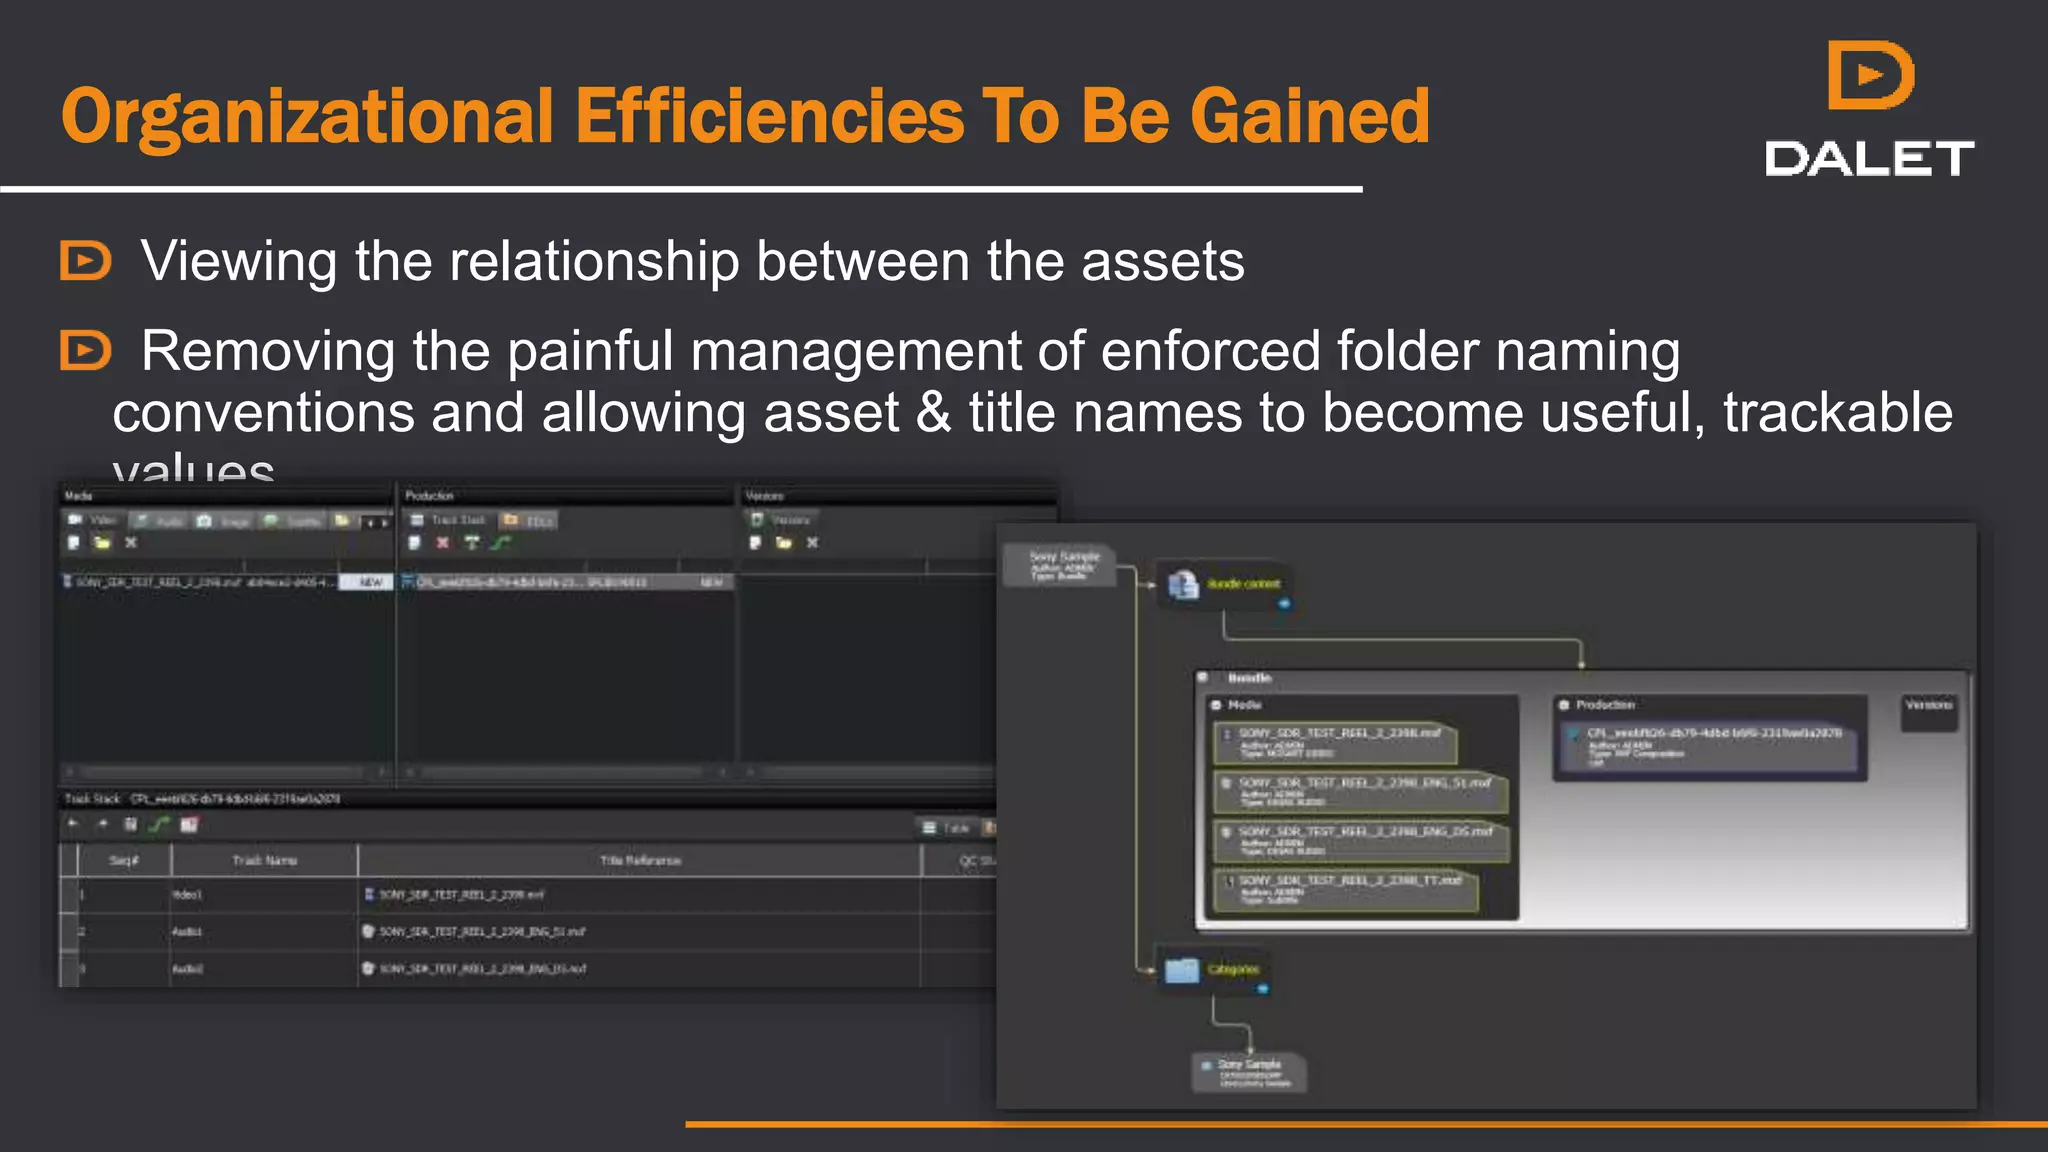The image size is (2048, 1152).
Task: Select Audio2 track row
Action: [528, 968]
